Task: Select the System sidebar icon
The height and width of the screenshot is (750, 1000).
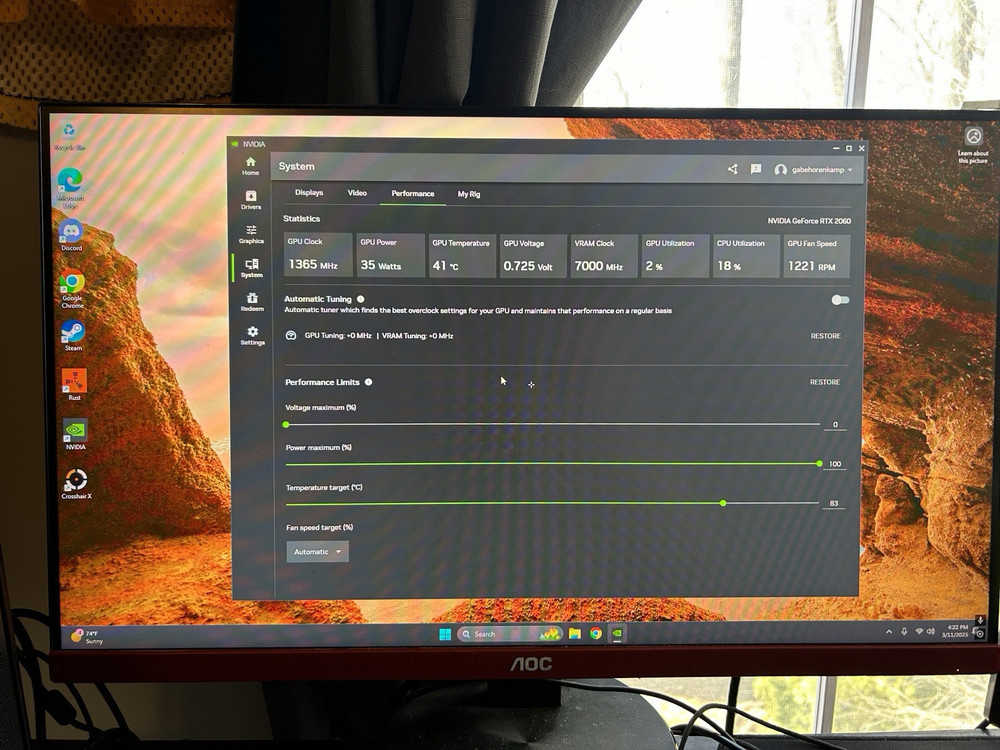Action: click(x=252, y=268)
